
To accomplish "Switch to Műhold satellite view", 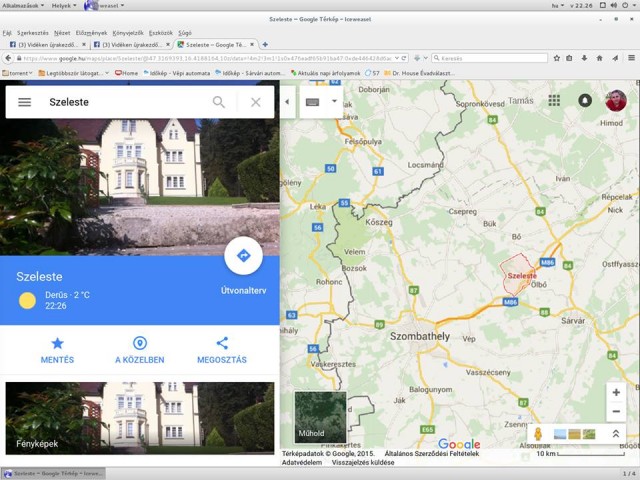I will (x=320, y=417).
